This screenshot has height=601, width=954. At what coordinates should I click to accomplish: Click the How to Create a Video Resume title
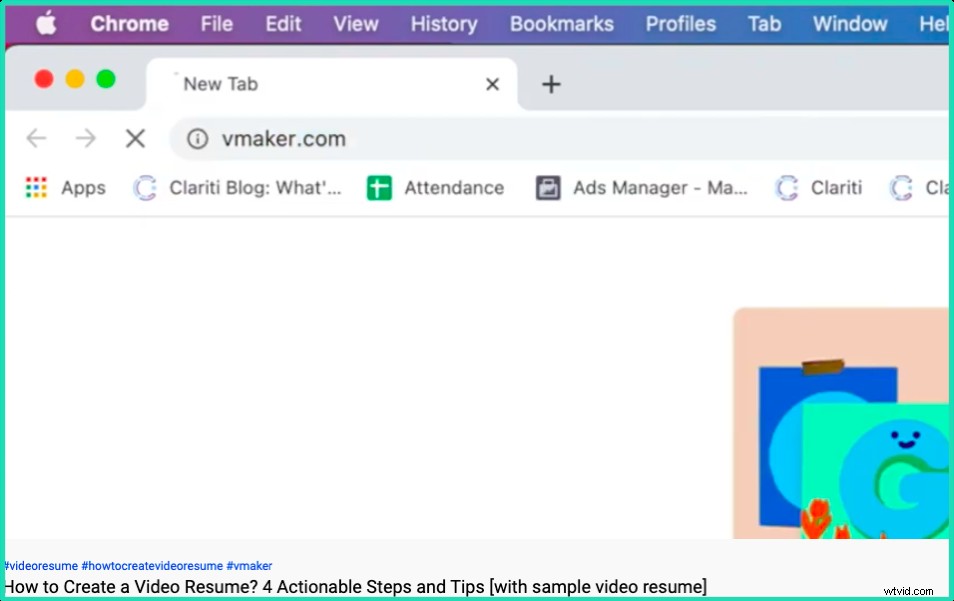[x=356, y=587]
